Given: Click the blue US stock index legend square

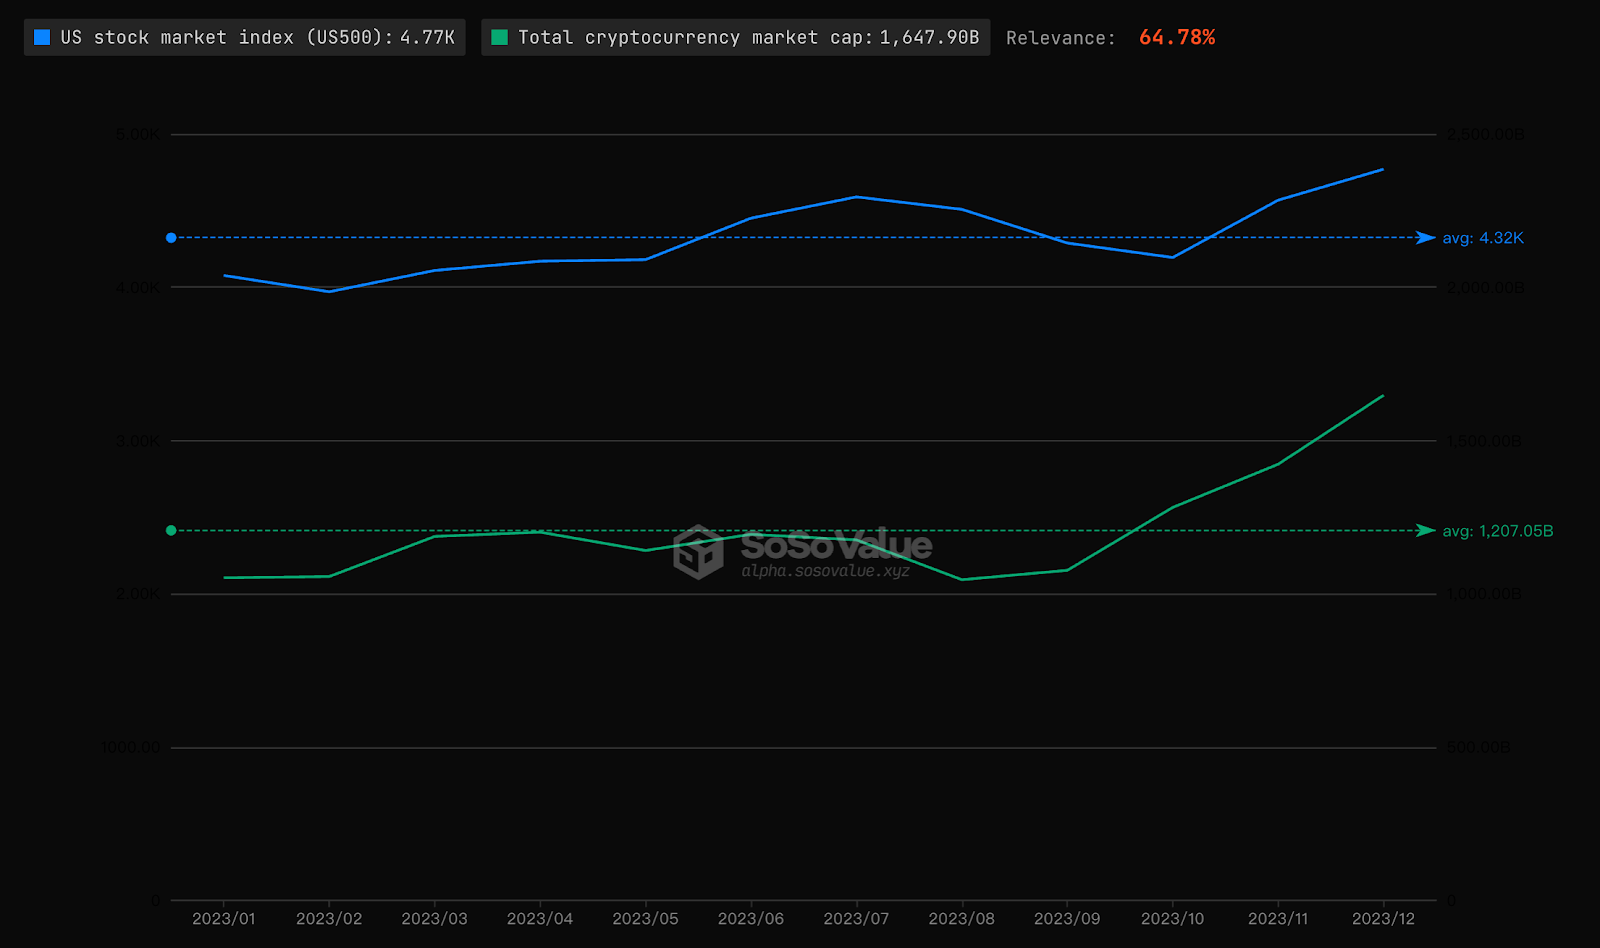Looking at the screenshot, I should pyautogui.click(x=42, y=38).
